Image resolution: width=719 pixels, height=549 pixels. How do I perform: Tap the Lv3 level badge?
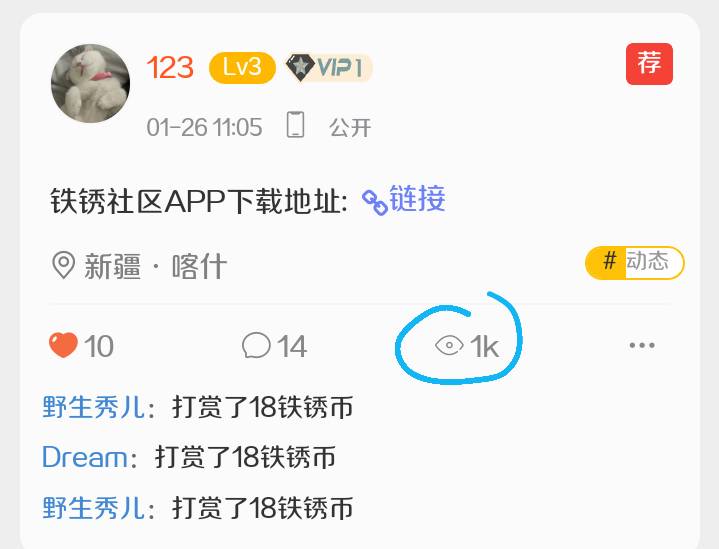pos(242,68)
